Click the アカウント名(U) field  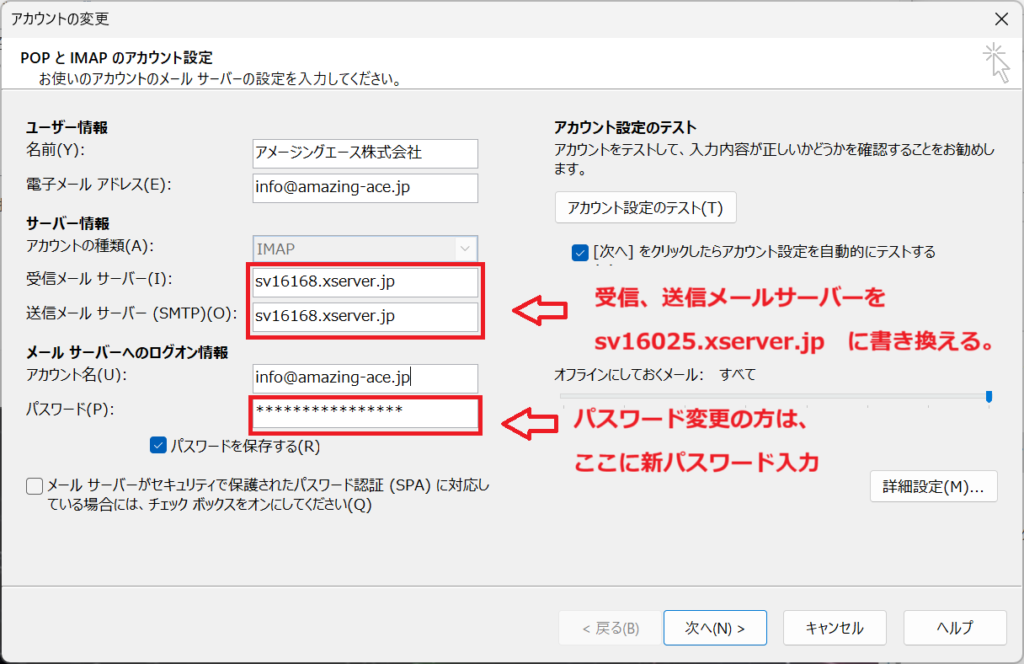pyautogui.click(x=365, y=377)
